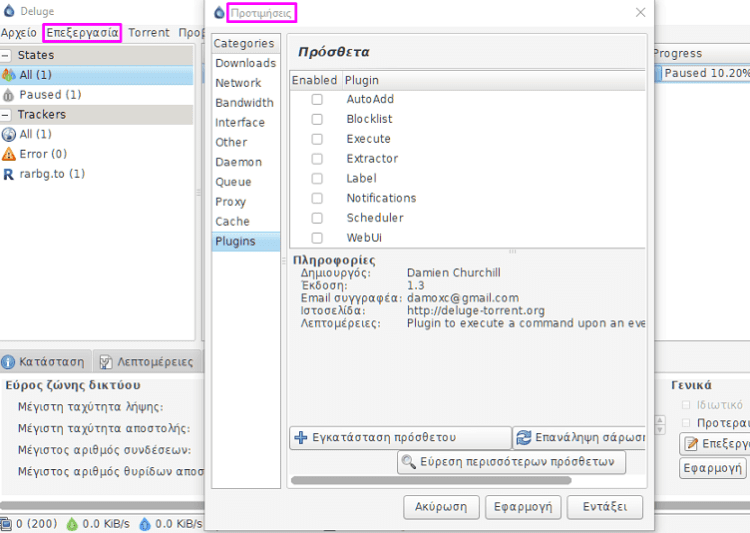Image resolution: width=750 pixels, height=533 pixels.
Task: Toggle the Ιδιωτικό checkbox in Γενικά
Action: click(x=686, y=405)
